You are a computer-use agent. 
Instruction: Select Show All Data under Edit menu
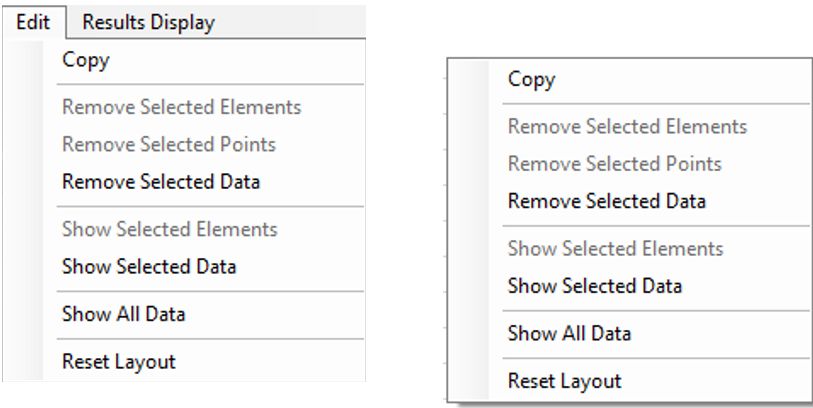click(x=210, y=314)
